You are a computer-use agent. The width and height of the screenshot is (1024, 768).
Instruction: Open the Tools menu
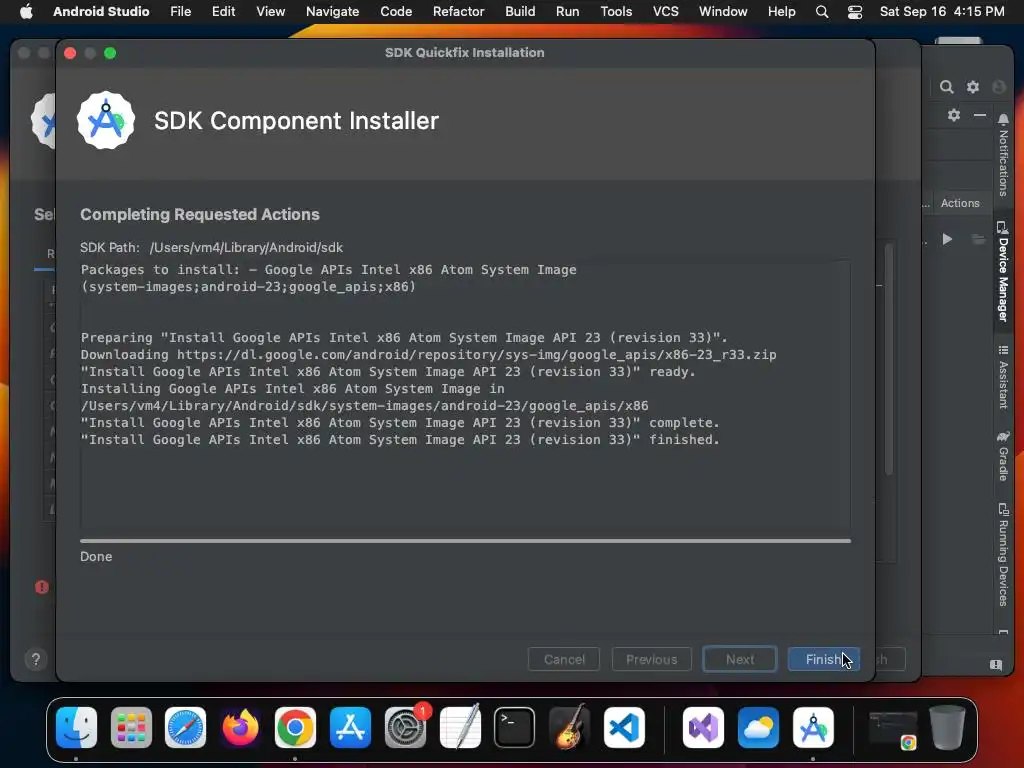(616, 11)
